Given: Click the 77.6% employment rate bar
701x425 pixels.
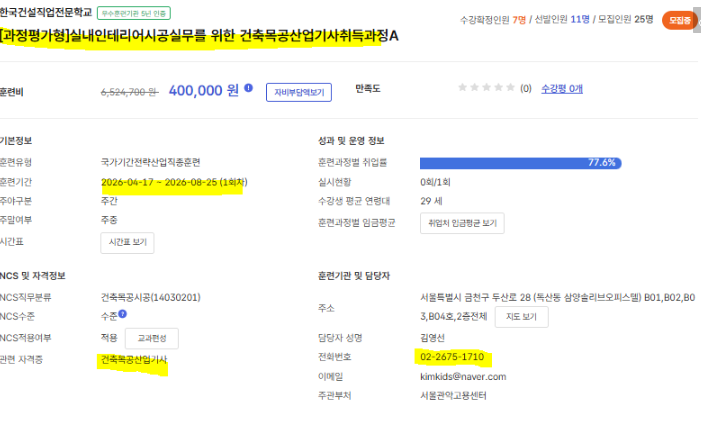Looking at the screenshot, I should [x=521, y=162].
